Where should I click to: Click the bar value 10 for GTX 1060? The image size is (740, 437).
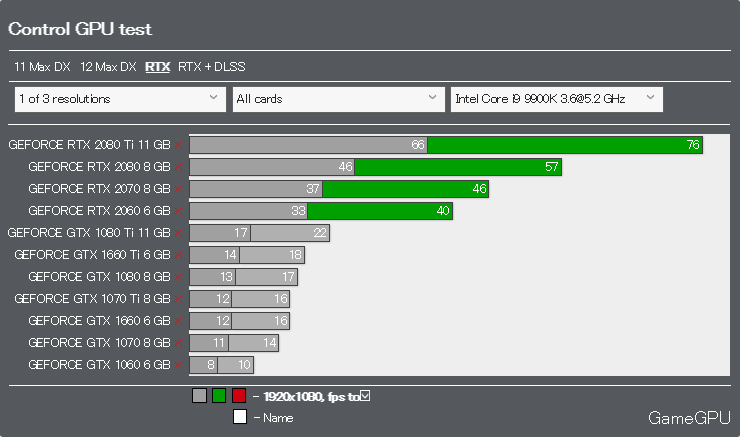pyautogui.click(x=244, y=365)
